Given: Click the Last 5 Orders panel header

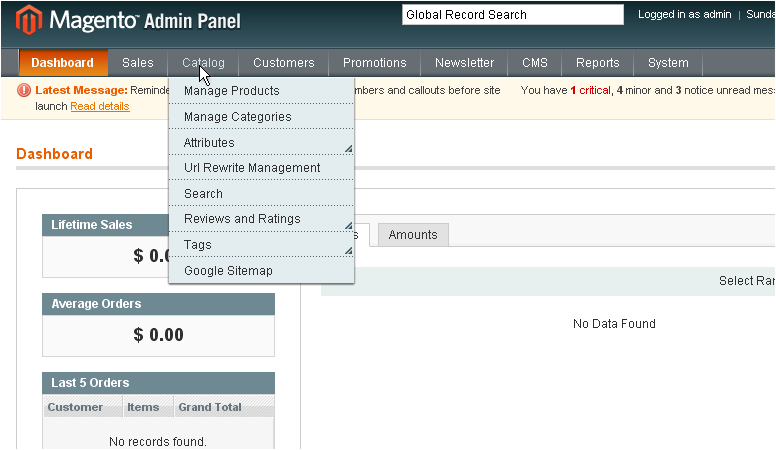Looking at the screenshot, I should (x=158, y=383).
